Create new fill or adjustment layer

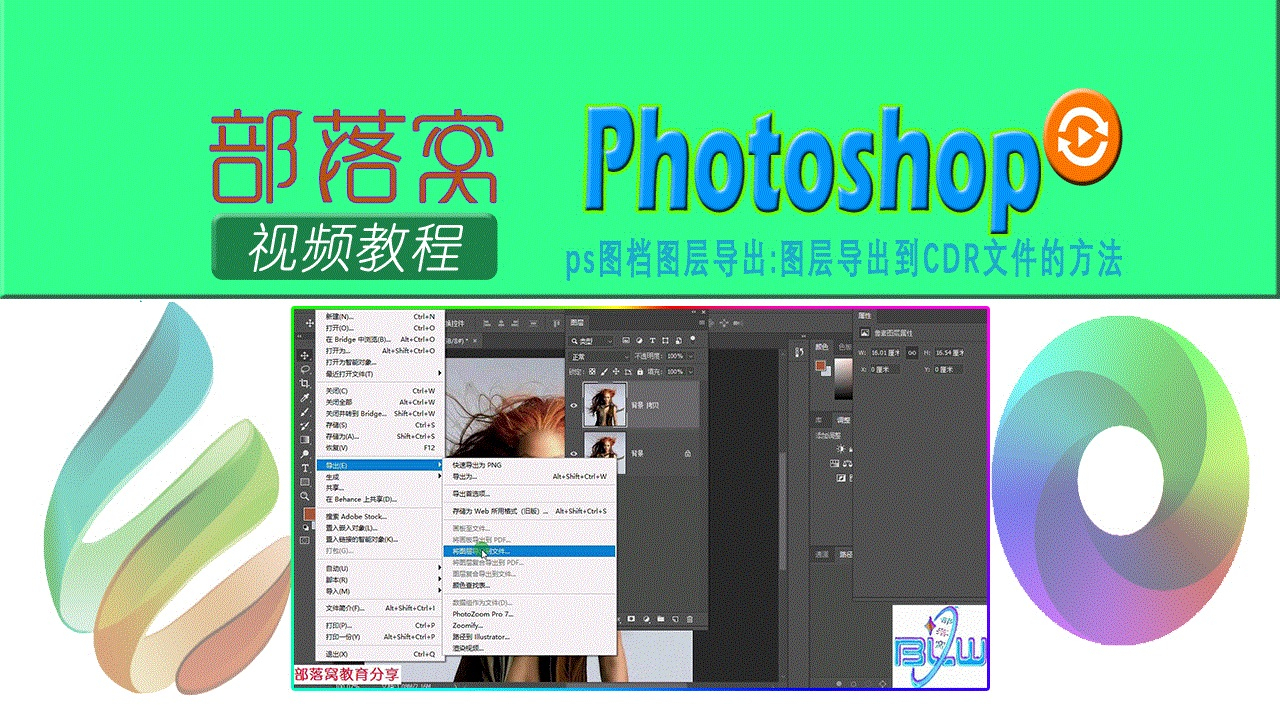click(x=646, y=619)
